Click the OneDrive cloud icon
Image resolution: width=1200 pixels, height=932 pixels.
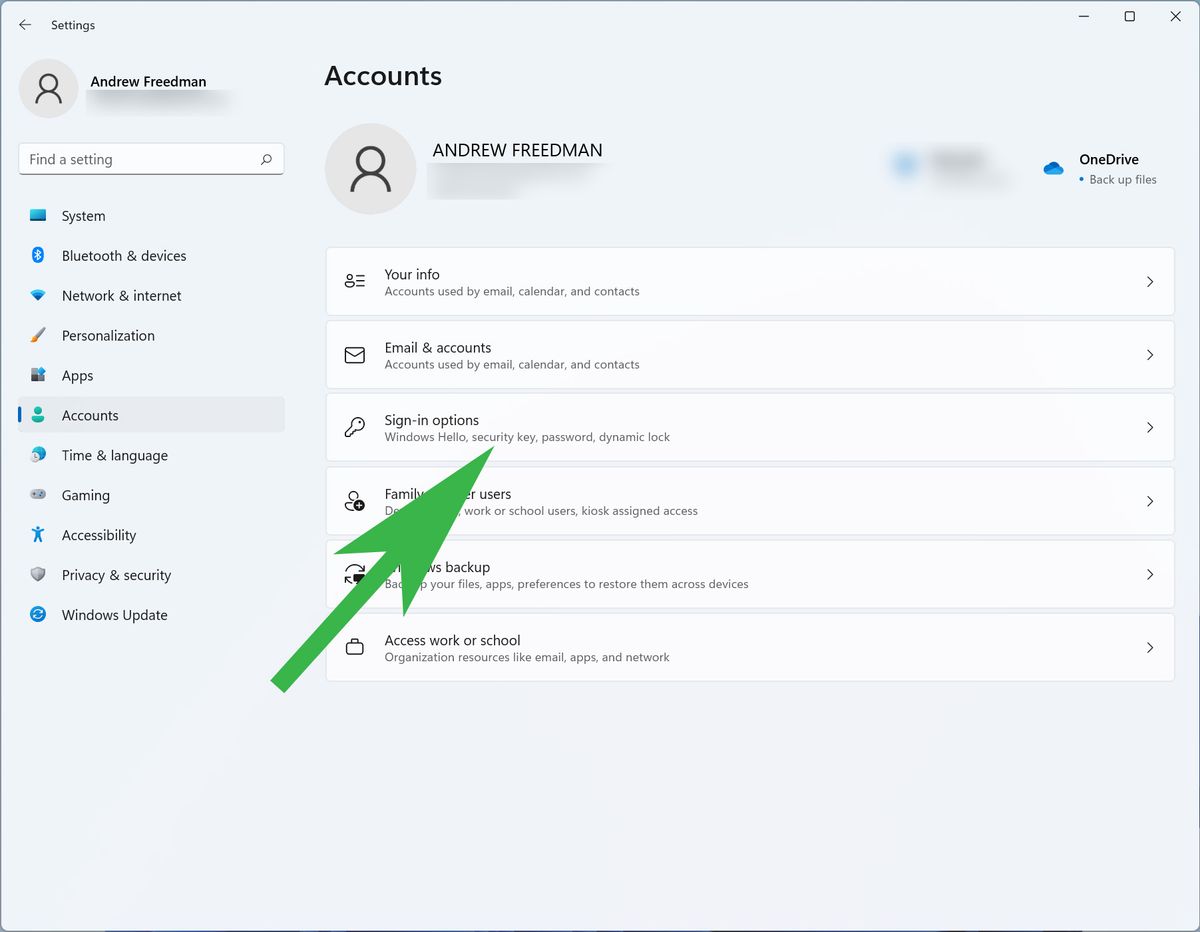pyautogui.click(x=1053, y=169)
